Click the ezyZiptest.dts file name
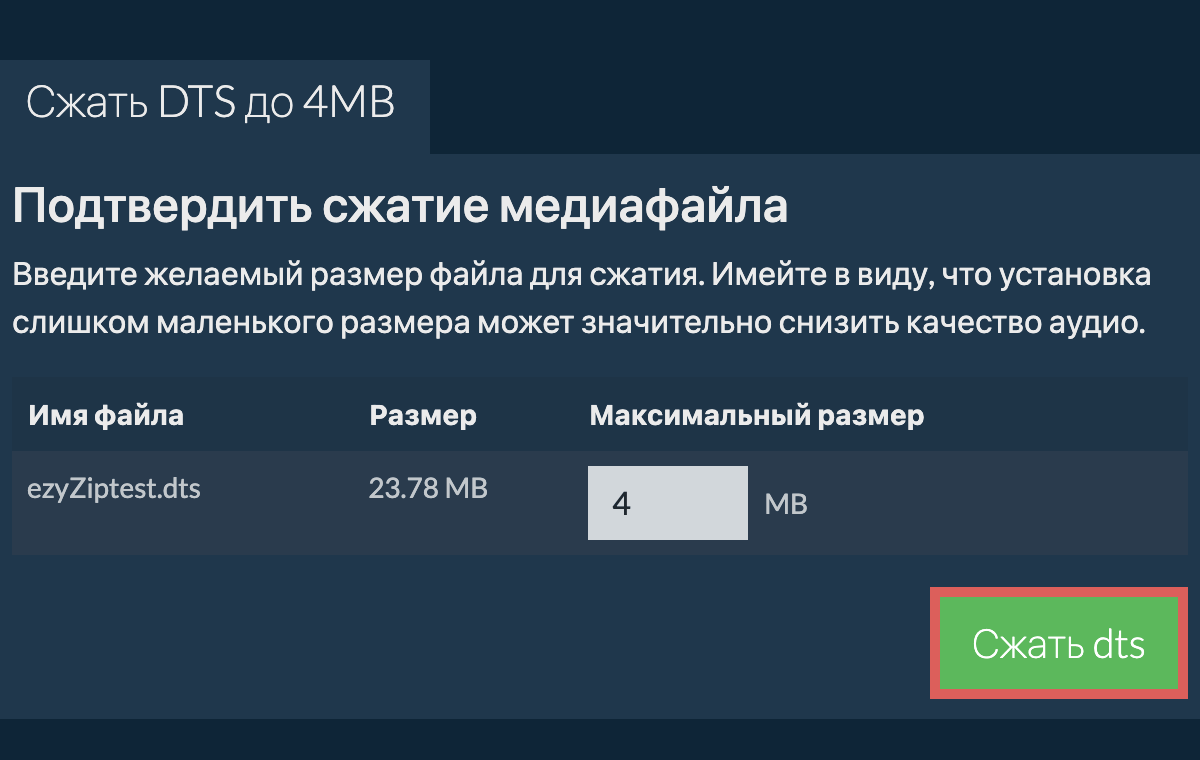Screen dimensions: 1200x760 [x=115, y=491]
